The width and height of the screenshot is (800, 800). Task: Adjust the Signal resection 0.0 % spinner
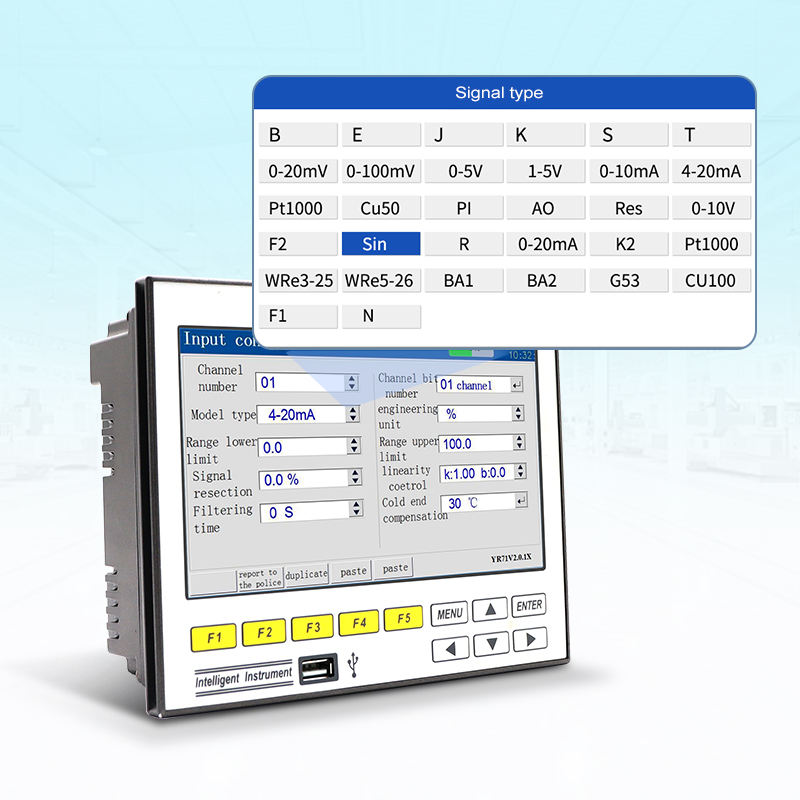coord(356,477)
